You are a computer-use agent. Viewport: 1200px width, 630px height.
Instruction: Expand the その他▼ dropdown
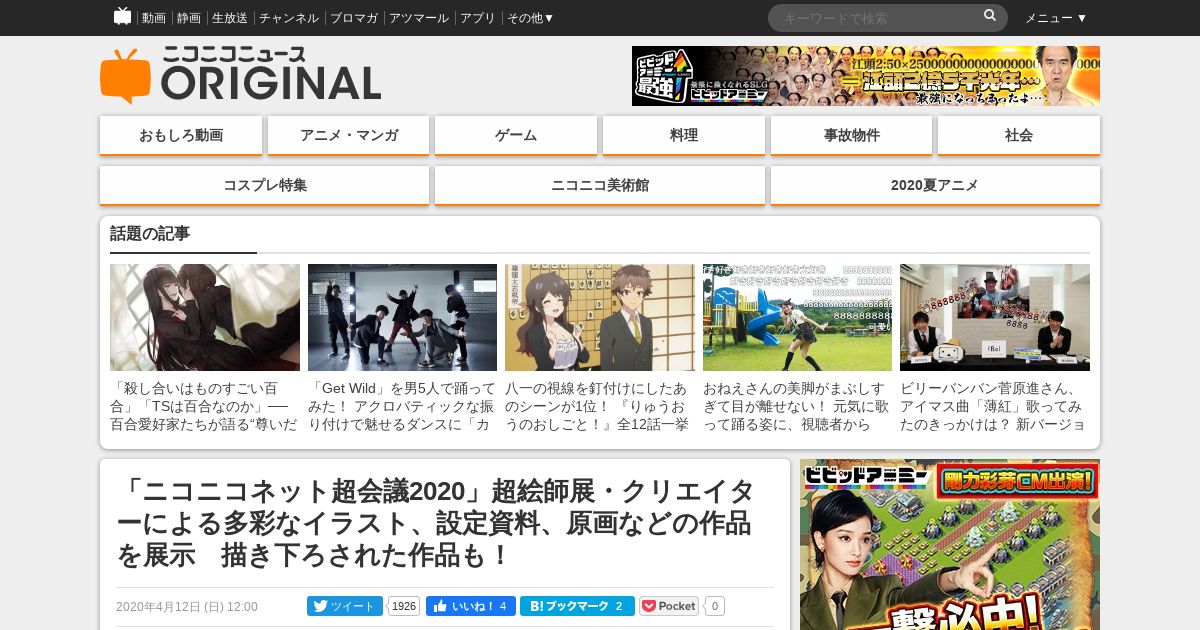pyautogui.click(x=530, y=18)
